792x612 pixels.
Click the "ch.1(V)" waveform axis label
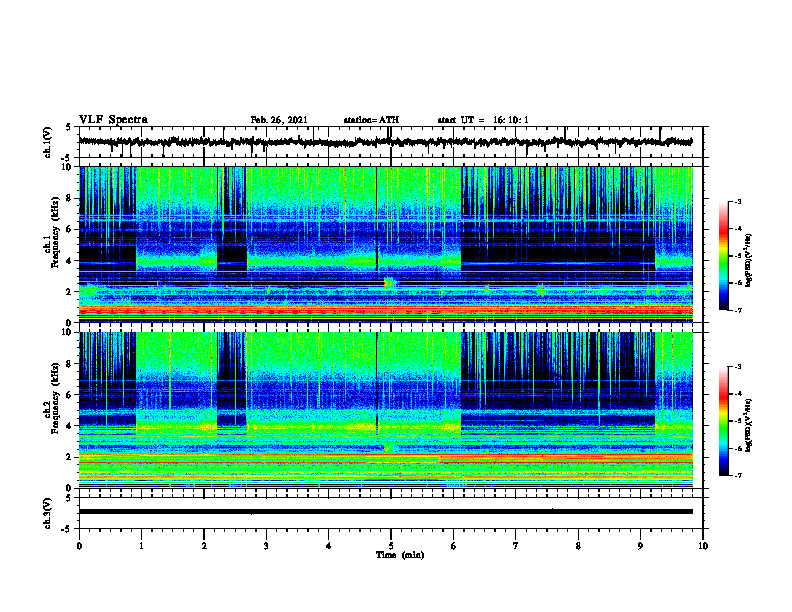click(48, 142)
